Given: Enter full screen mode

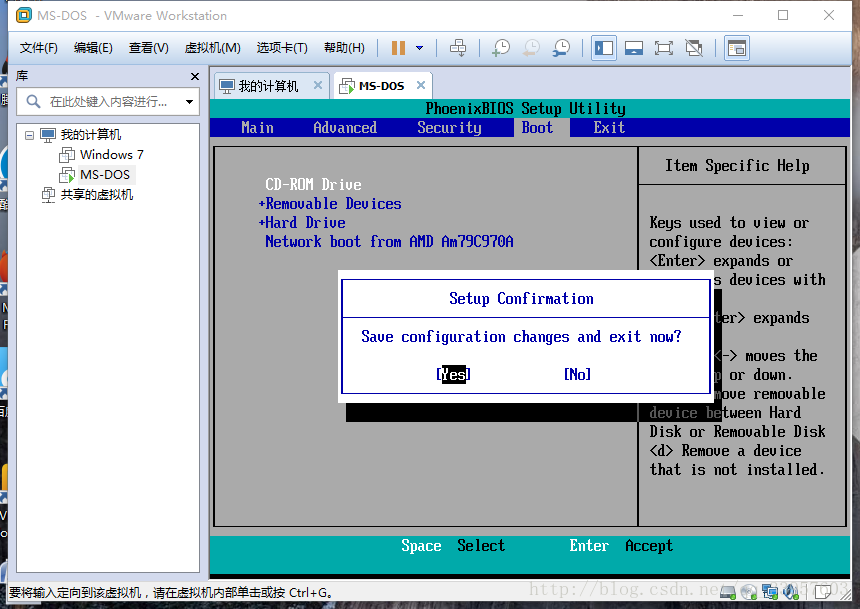Looking at the screenshot, I should [x=664, y=48].
